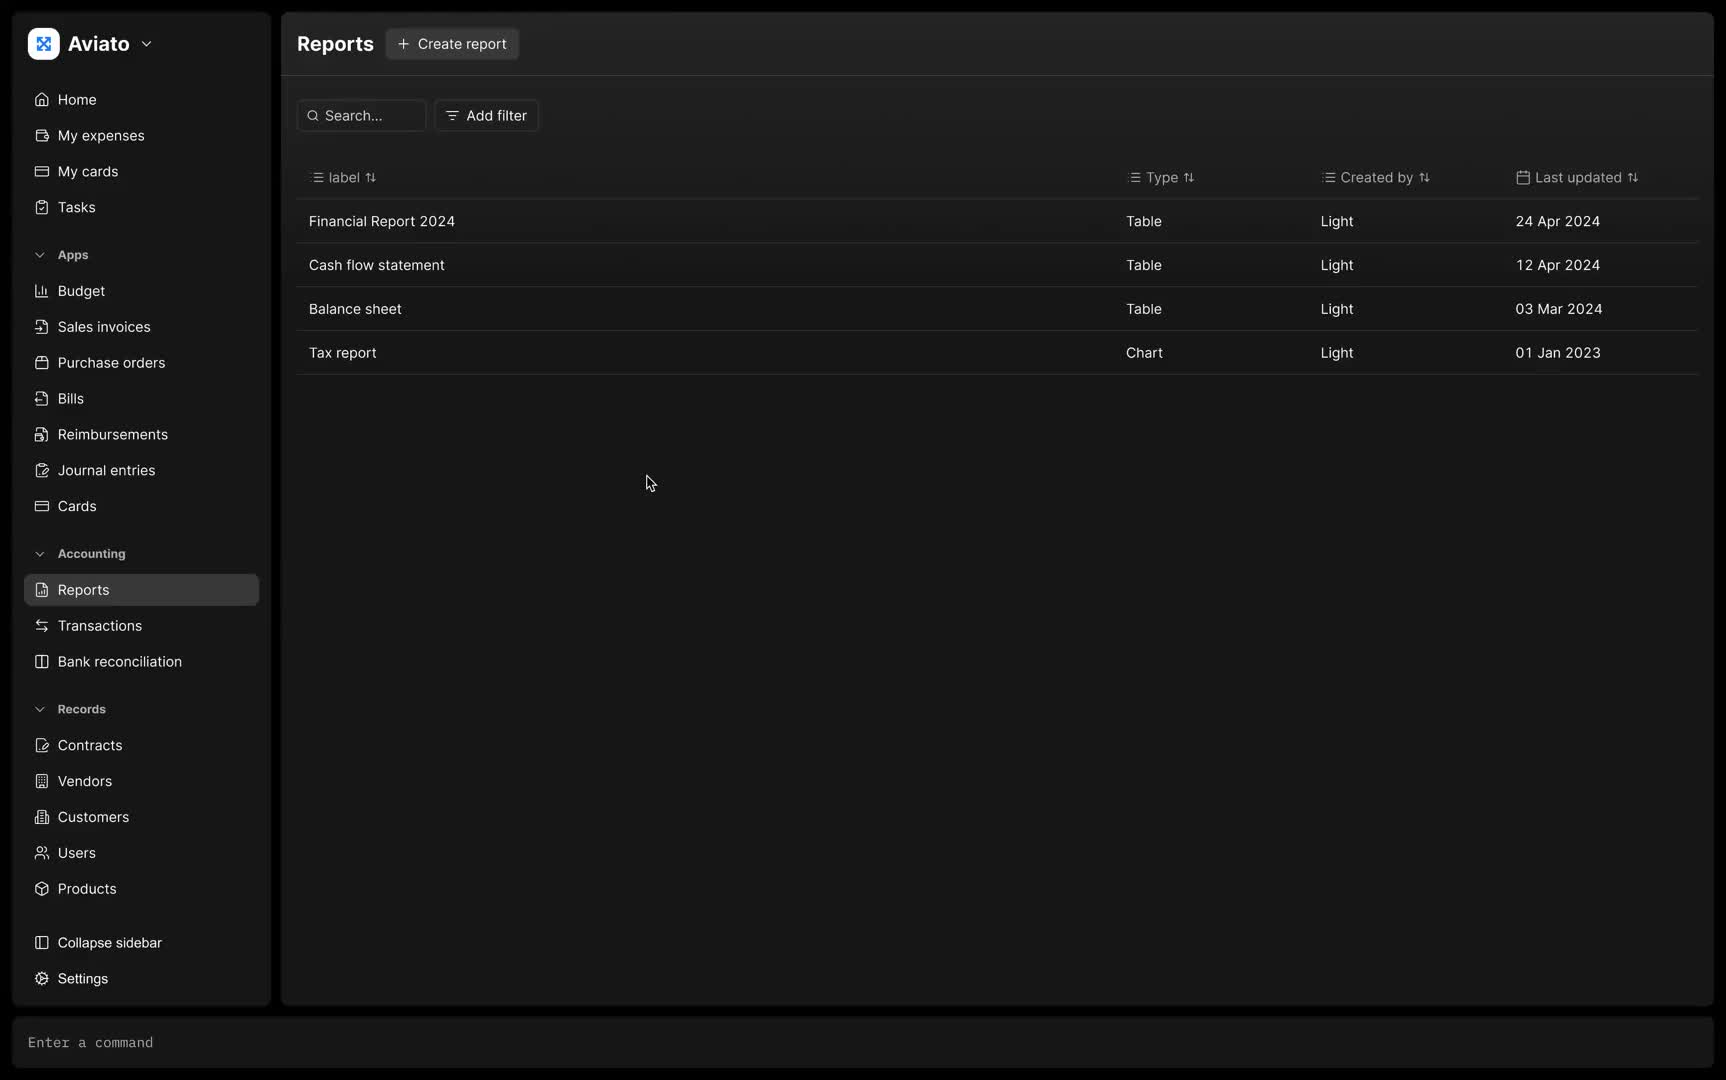
Task: Click the Sales invoices icon
Action: pyautogui.click(x=42, y=327)
